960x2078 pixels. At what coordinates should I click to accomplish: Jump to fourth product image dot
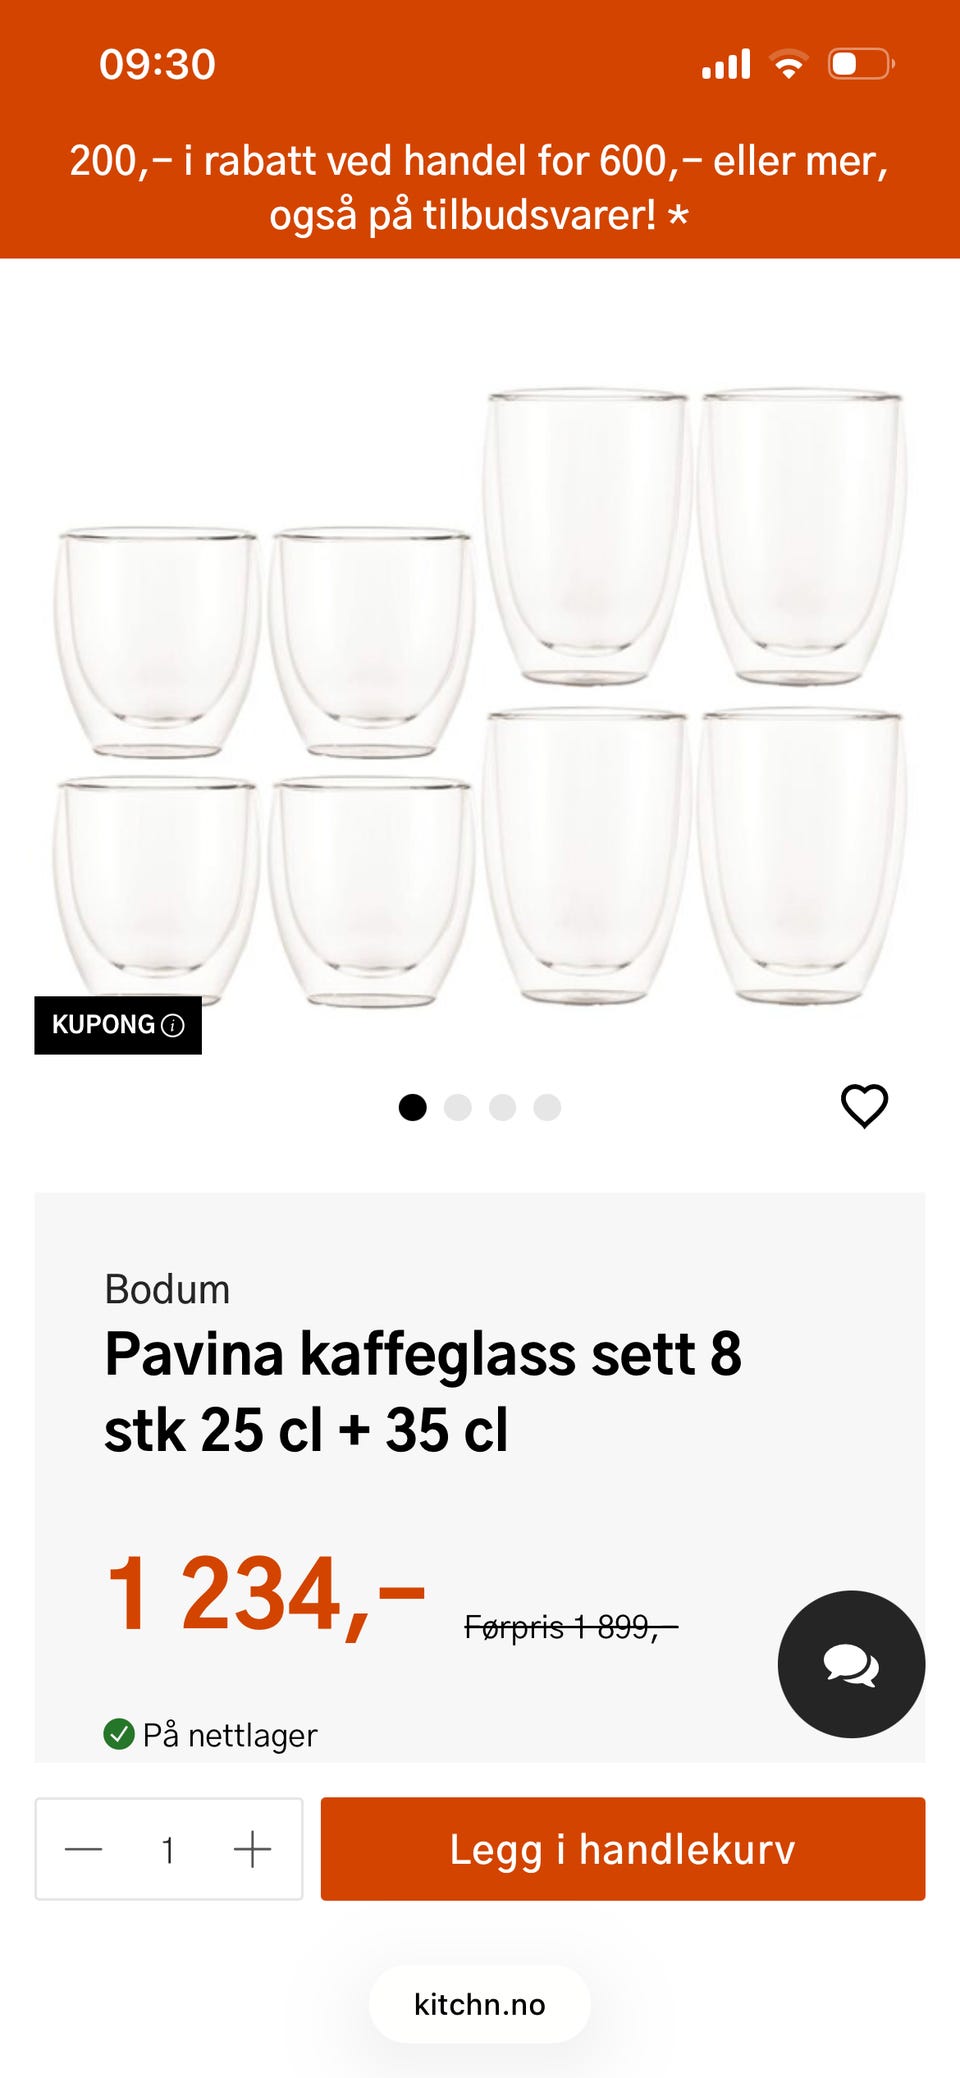point(547,1107)
